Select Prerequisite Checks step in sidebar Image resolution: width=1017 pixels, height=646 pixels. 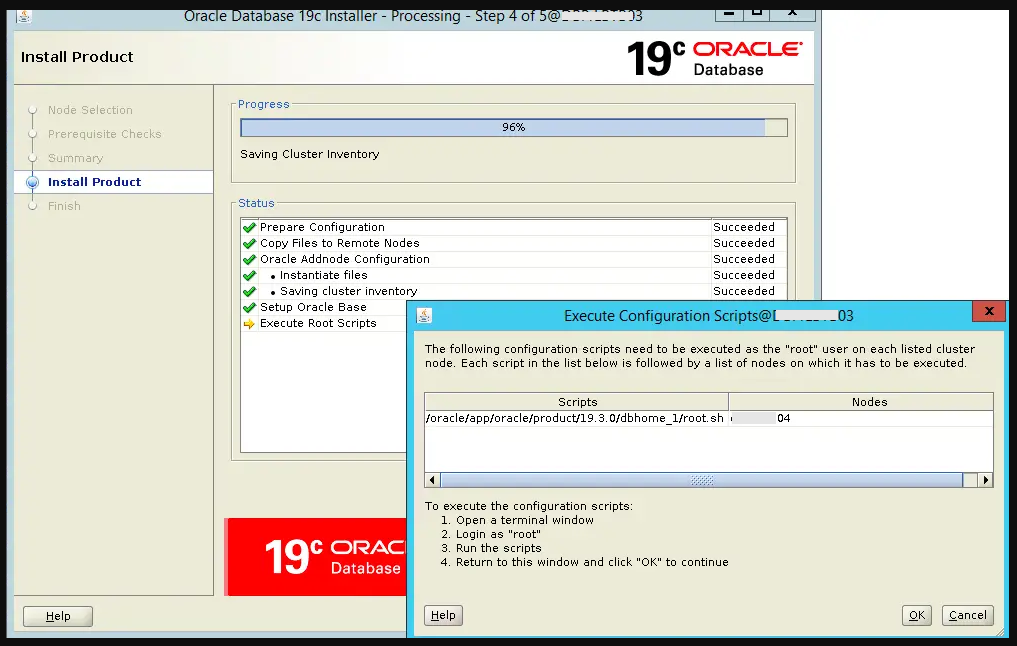coord(104,134)
